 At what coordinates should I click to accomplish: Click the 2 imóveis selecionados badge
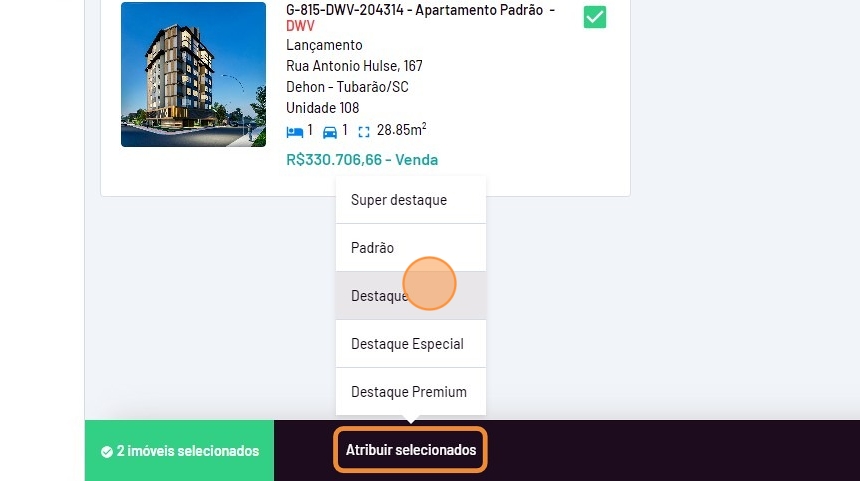click(x=180, y=451)
